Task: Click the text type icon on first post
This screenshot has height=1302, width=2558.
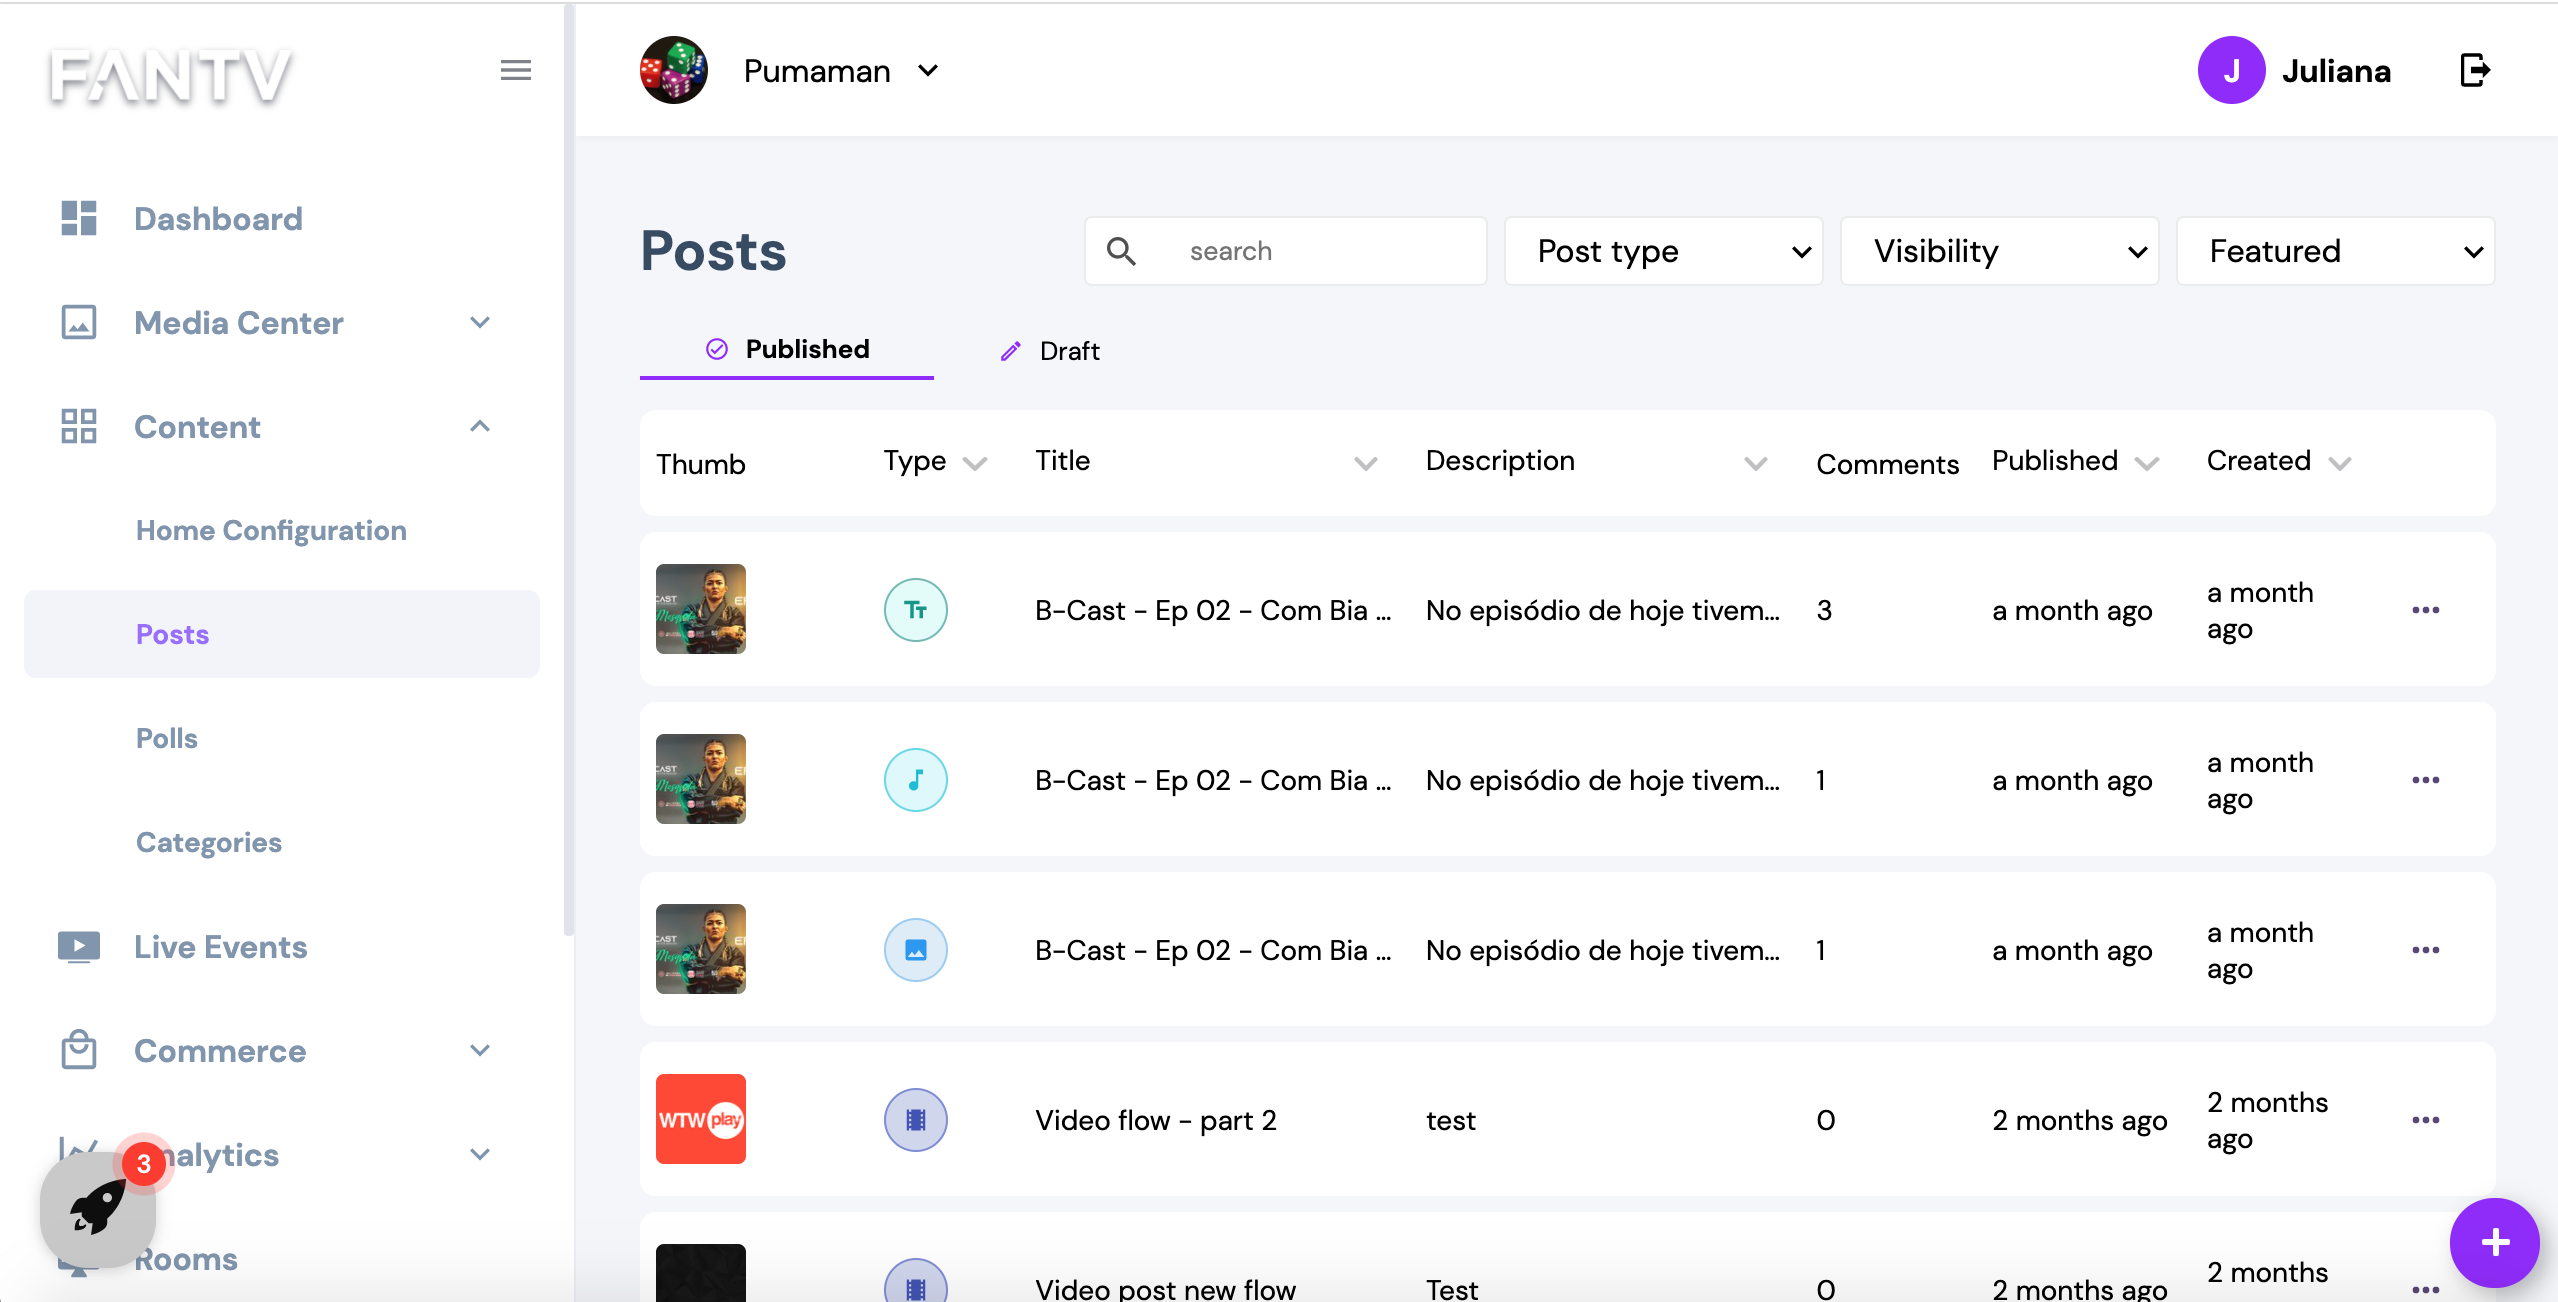Action: 915,610
